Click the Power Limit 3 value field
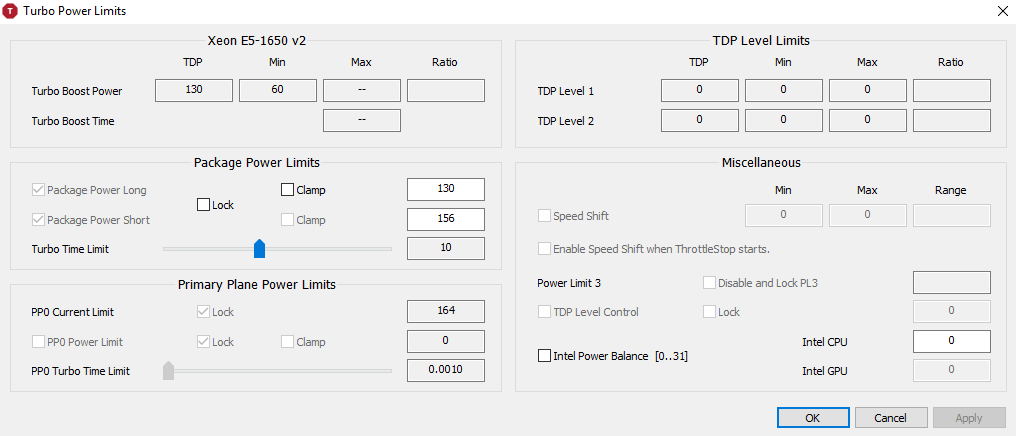1016x436 pixels. coord(951,283)
